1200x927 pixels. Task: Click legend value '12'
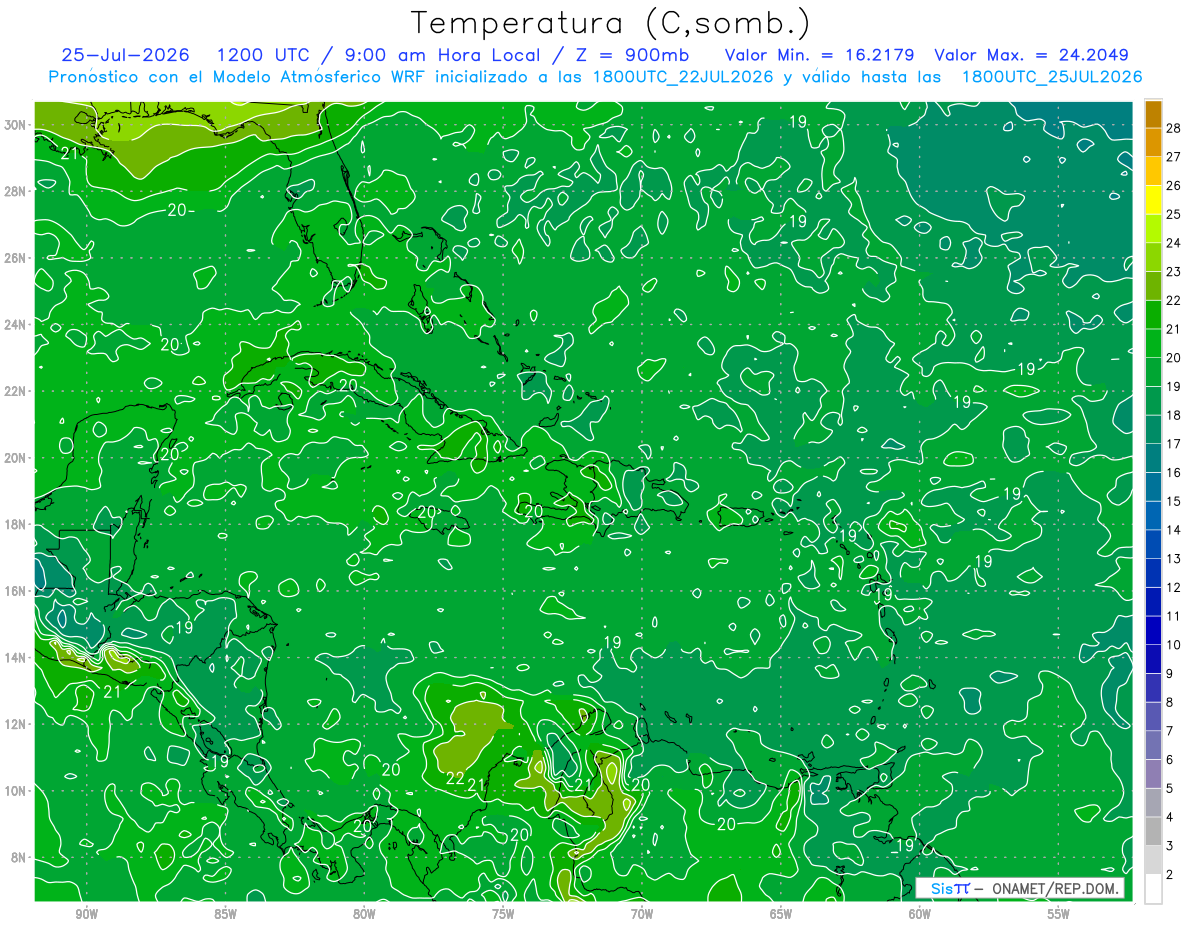click(x=1173, y=587)
